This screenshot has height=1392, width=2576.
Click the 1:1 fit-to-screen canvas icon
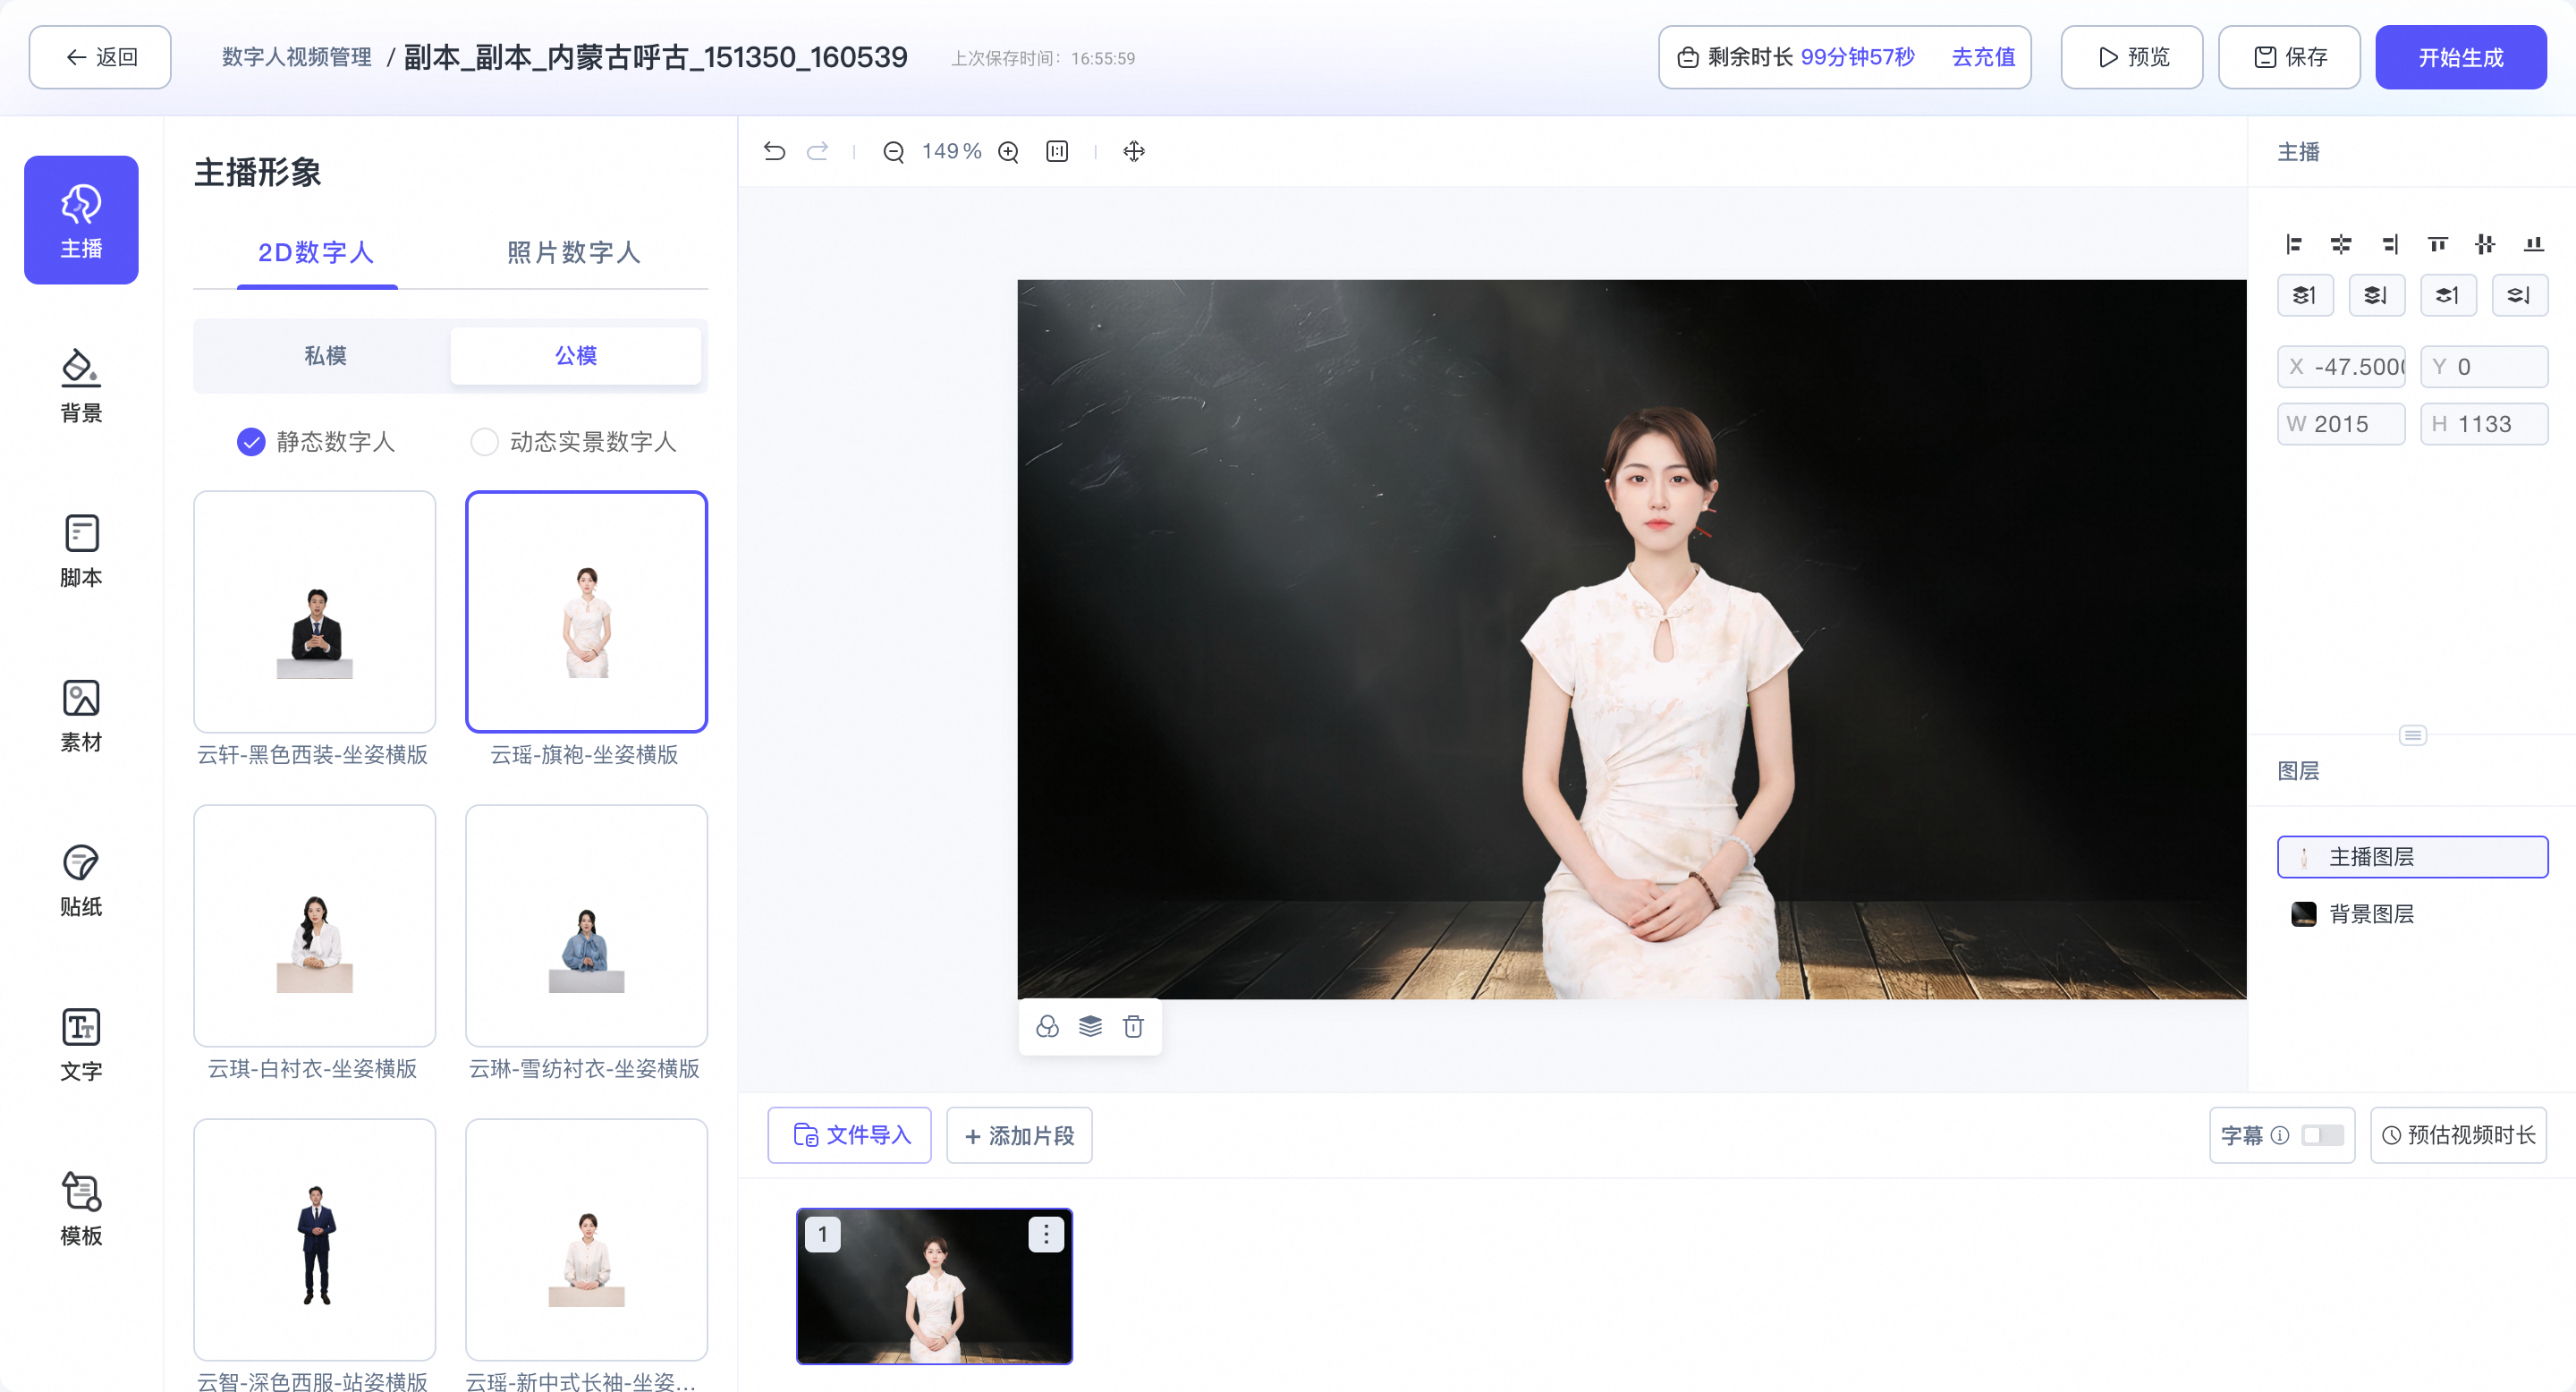click(1057, 151)
